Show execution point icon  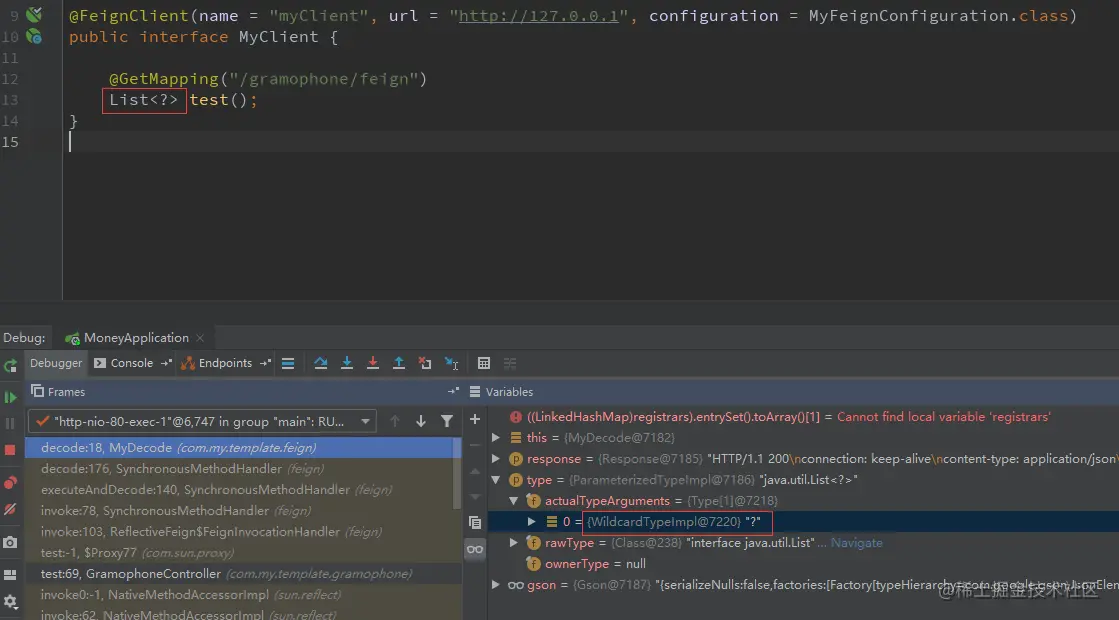288,364
